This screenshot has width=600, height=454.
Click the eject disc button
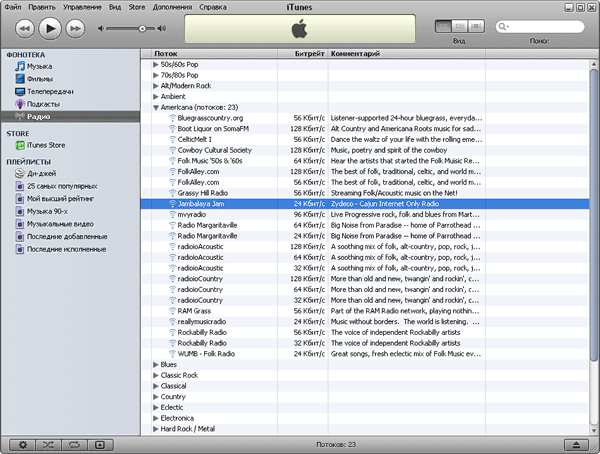(576, 445)
